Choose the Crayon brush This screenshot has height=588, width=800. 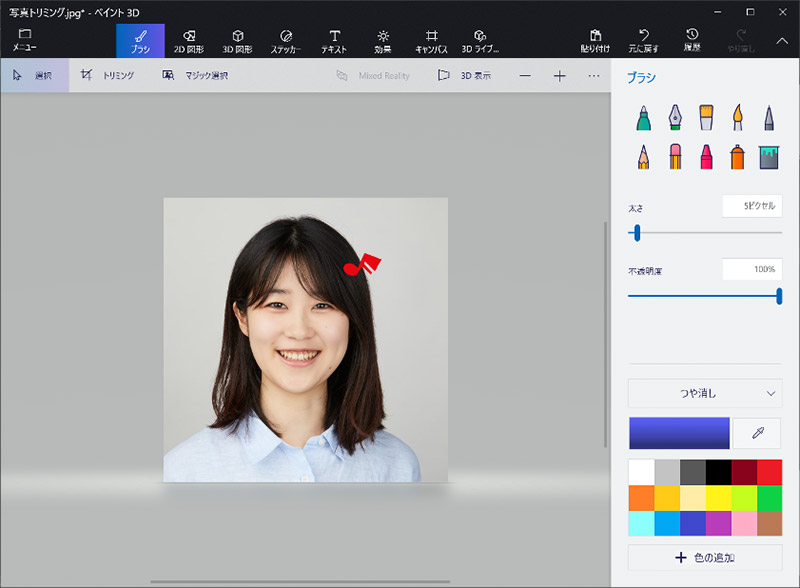point(706,156)
